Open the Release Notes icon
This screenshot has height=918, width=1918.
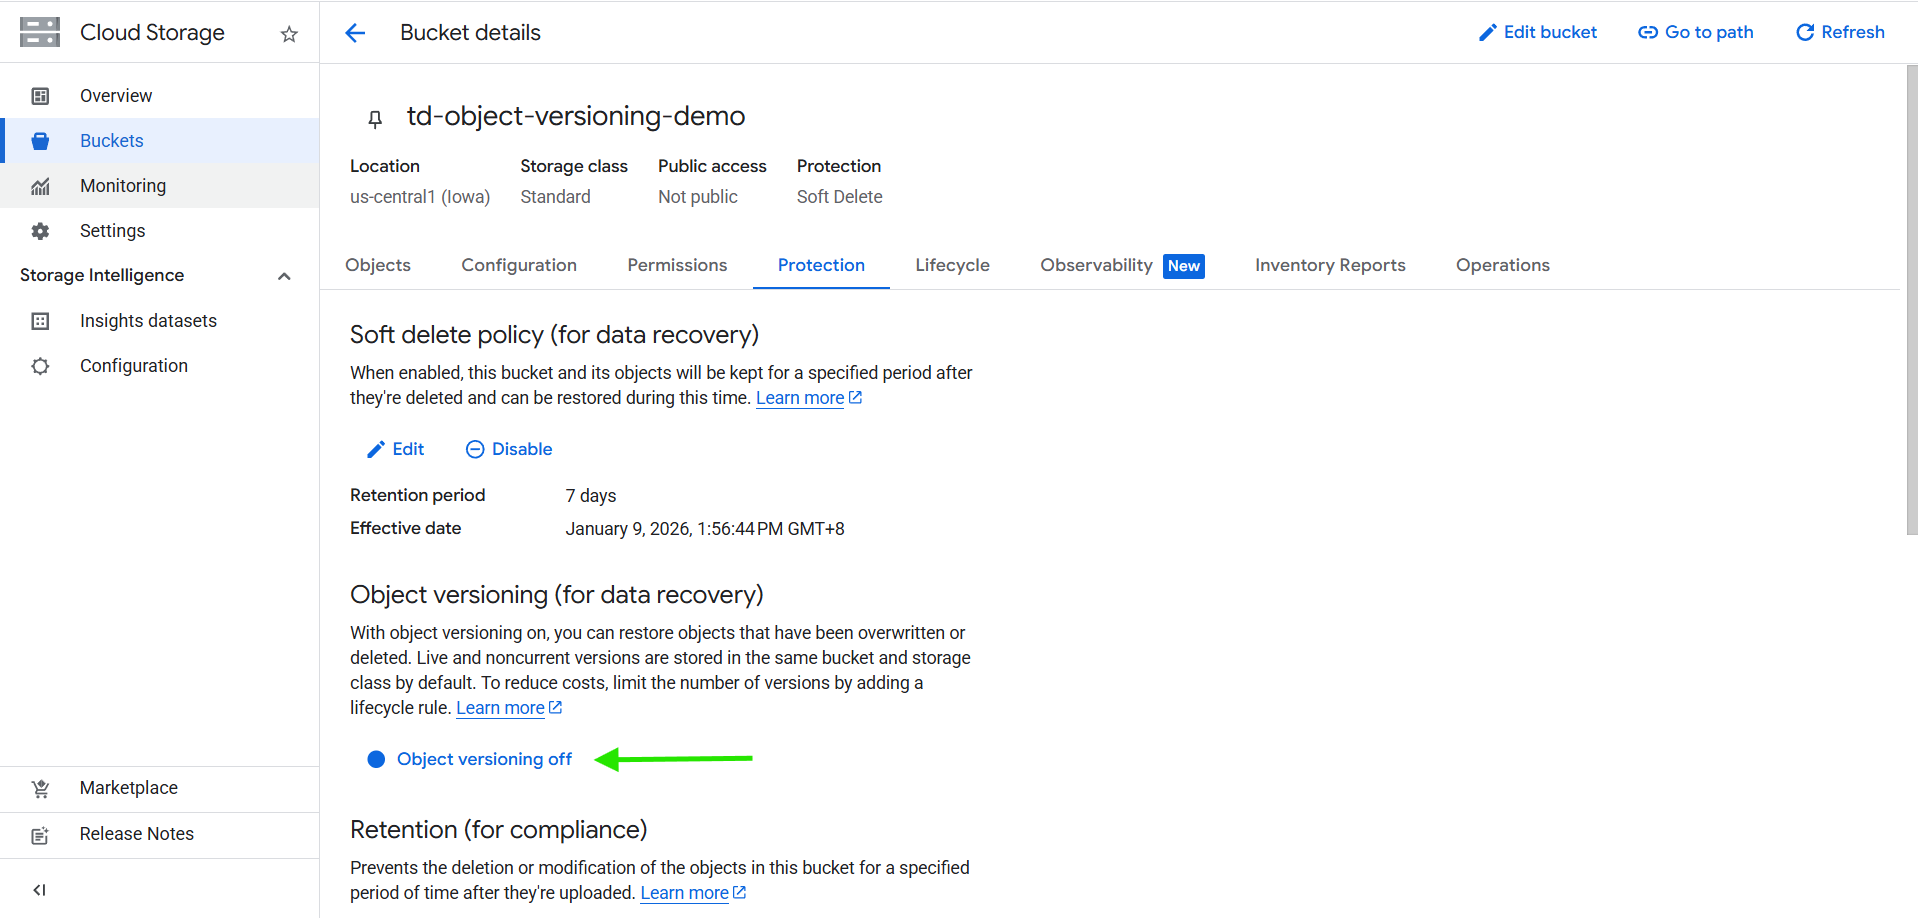[40, 835]
